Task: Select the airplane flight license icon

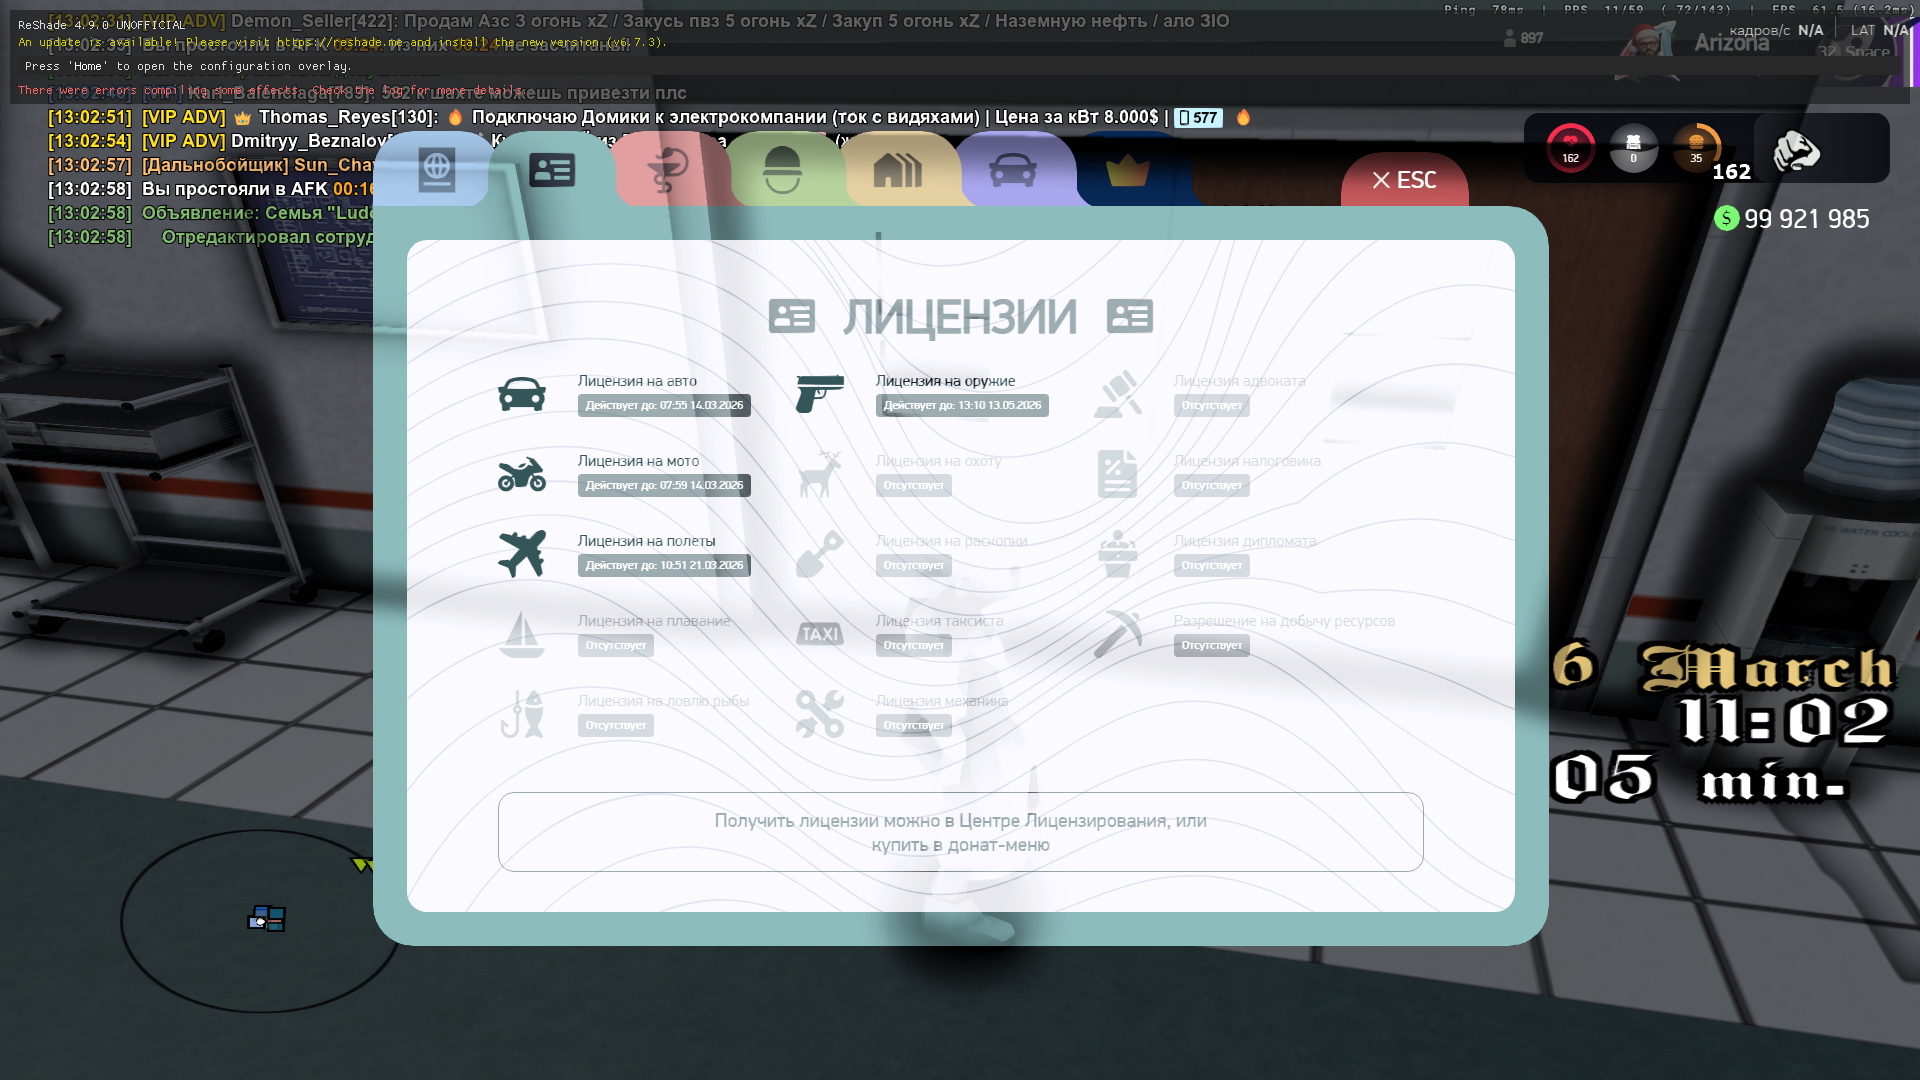Action: 522,554
